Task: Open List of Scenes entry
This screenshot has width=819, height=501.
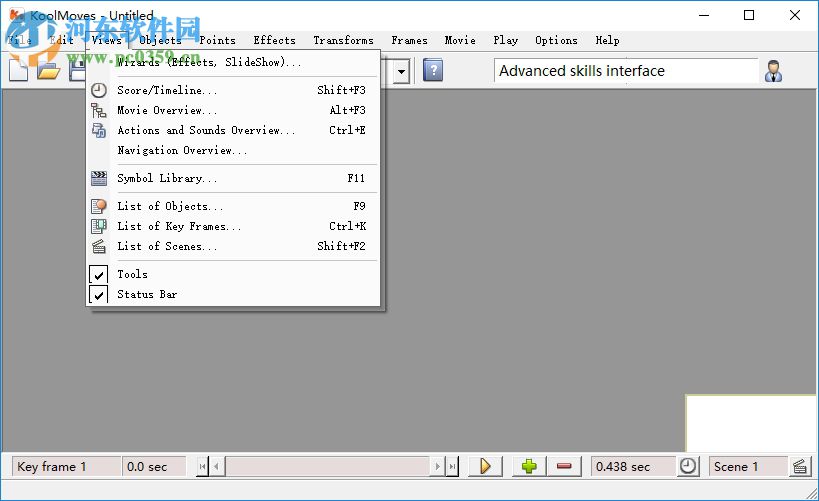Action: point(233,246)
